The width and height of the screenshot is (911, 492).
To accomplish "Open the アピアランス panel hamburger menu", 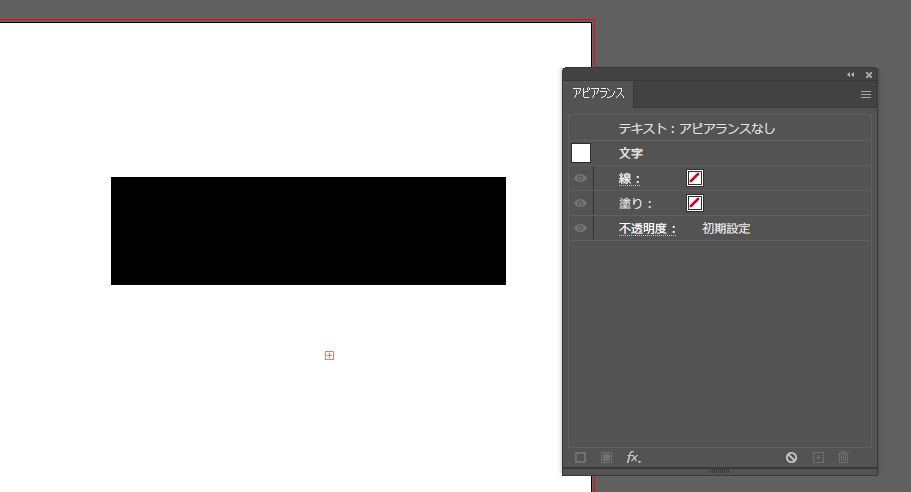I will pos(866,95).
